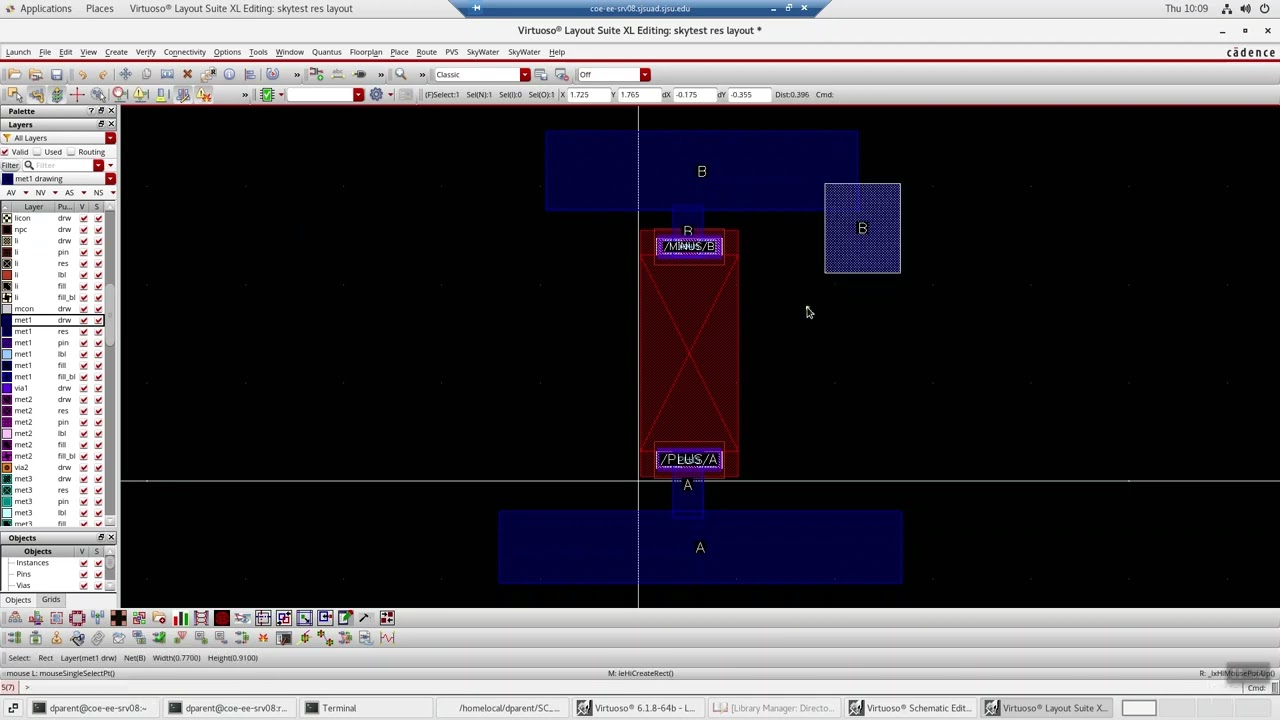The width and height of the screenshot is (1280, 720).
Task: Open the 'Off' dropdown in top toolbar
Action: [x=645, y=75]
